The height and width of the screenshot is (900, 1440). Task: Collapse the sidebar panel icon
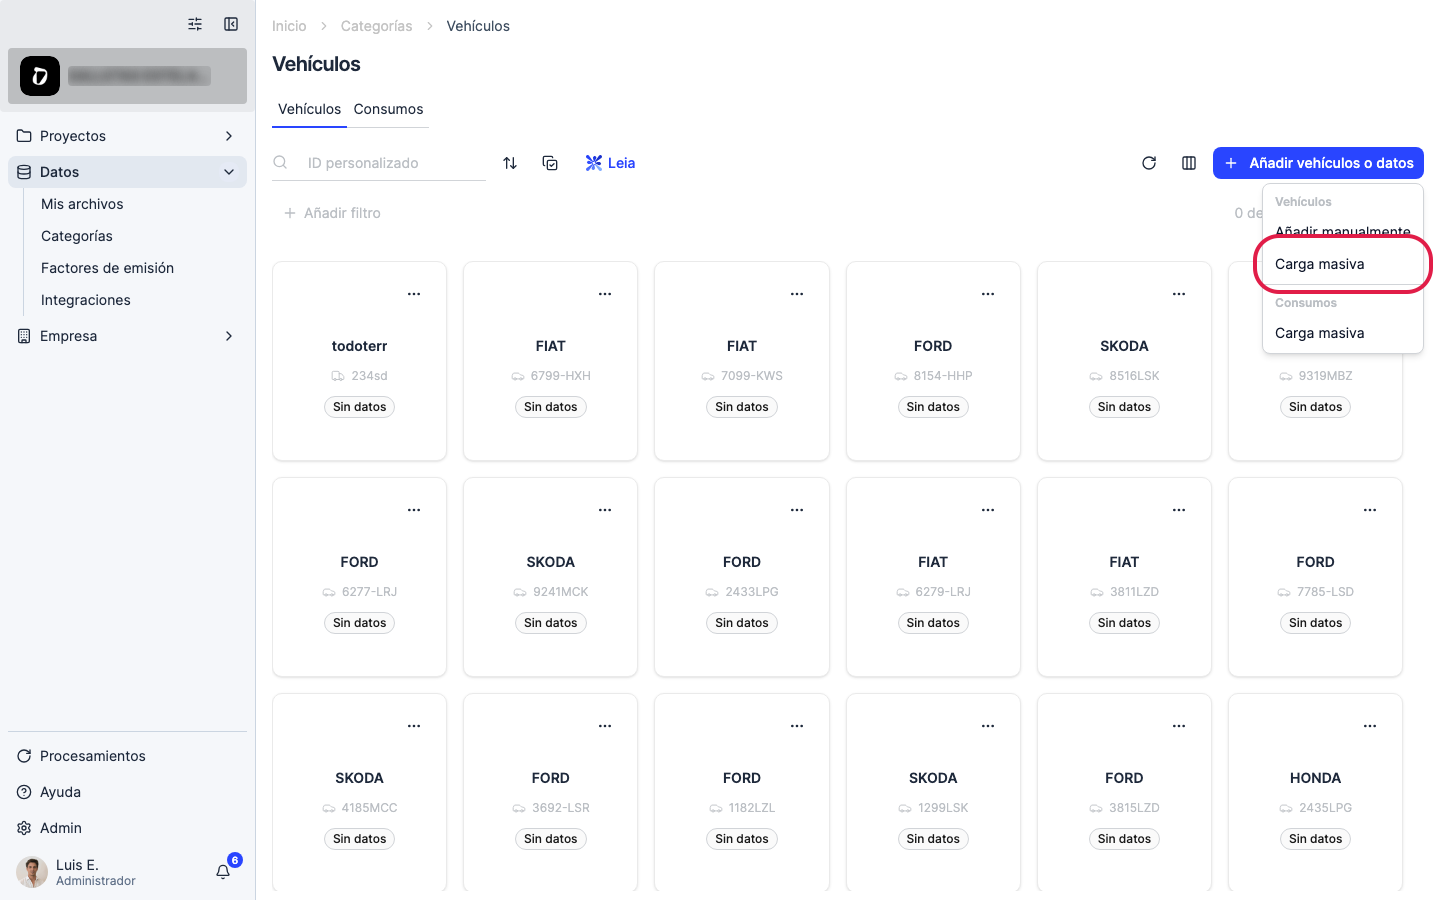[231, 24]
